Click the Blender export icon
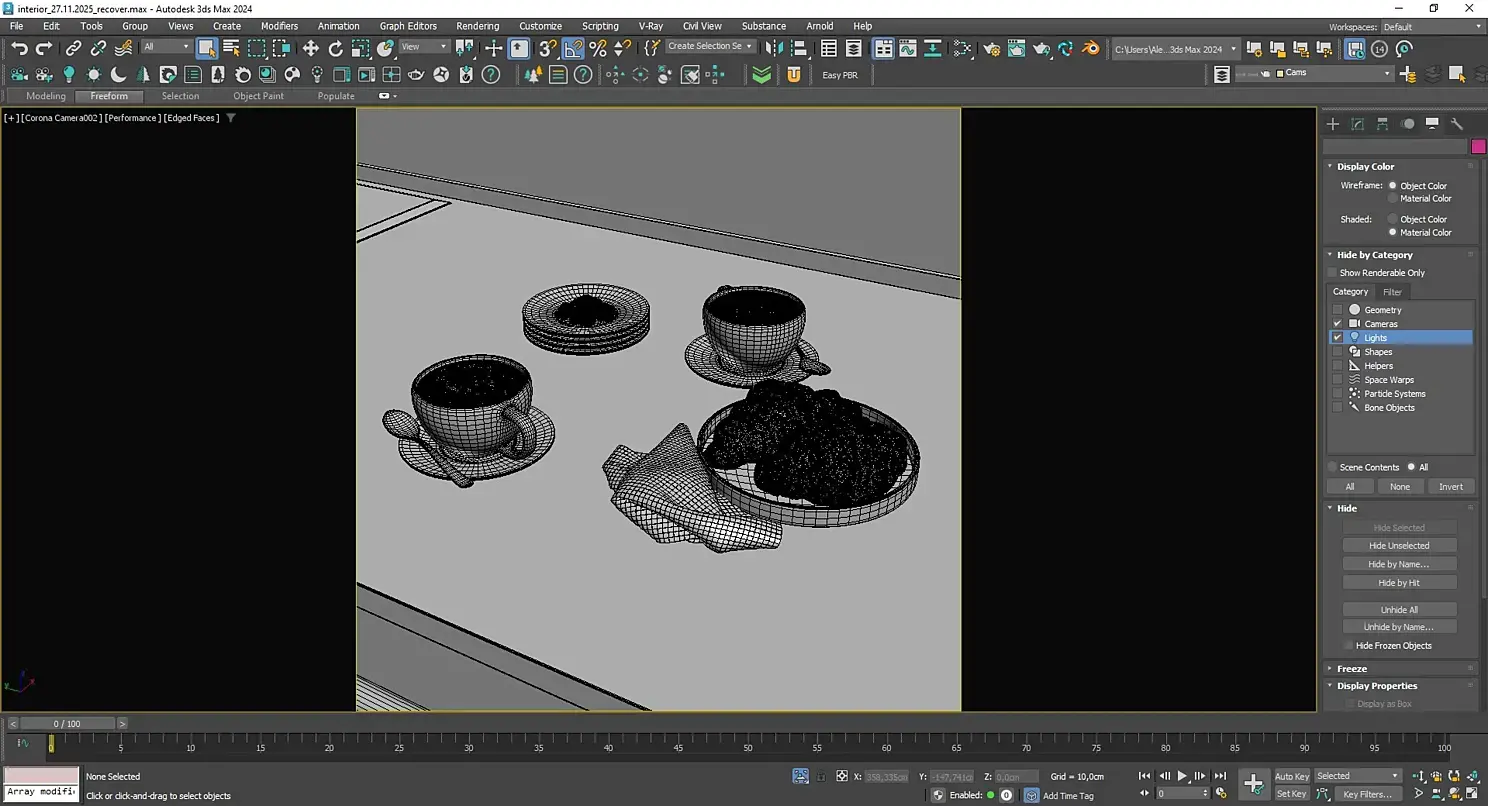This screenshot has height=806, width=1488. 1091,48
